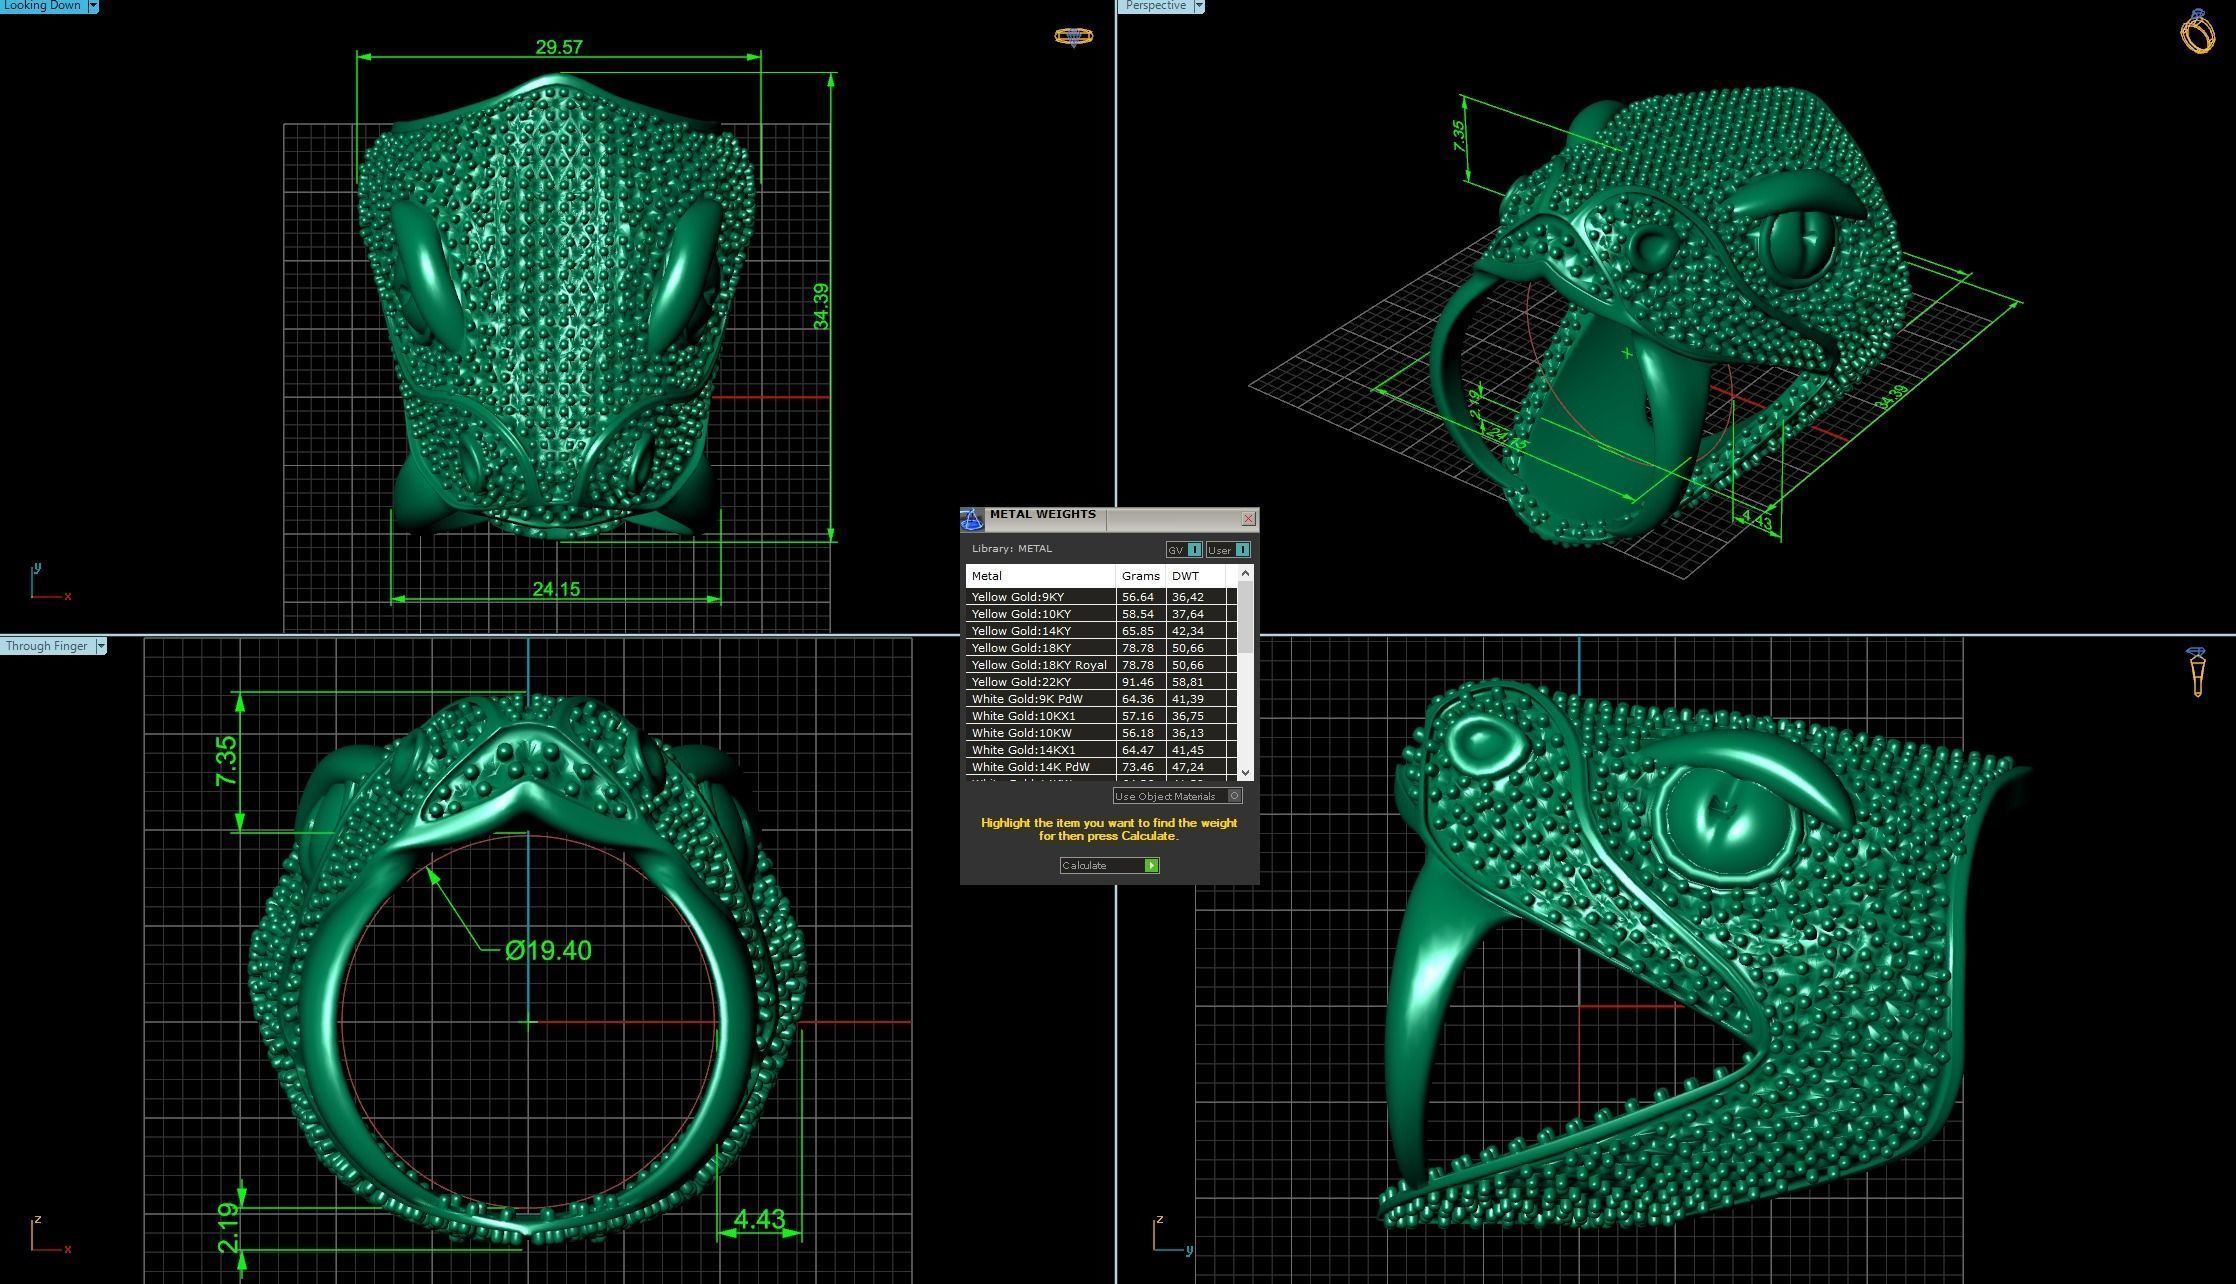Screen dimensions: 2236x1284
Task: Select the Yellow Gold:18KY Royal row
Action: (1101, 665)
